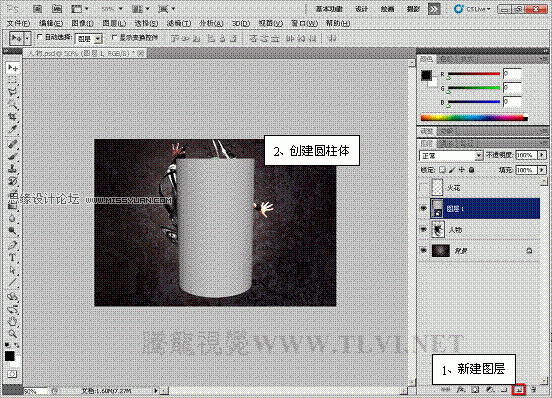
Task: Select the 3D Camera Rotate tool
Action: 13,309
